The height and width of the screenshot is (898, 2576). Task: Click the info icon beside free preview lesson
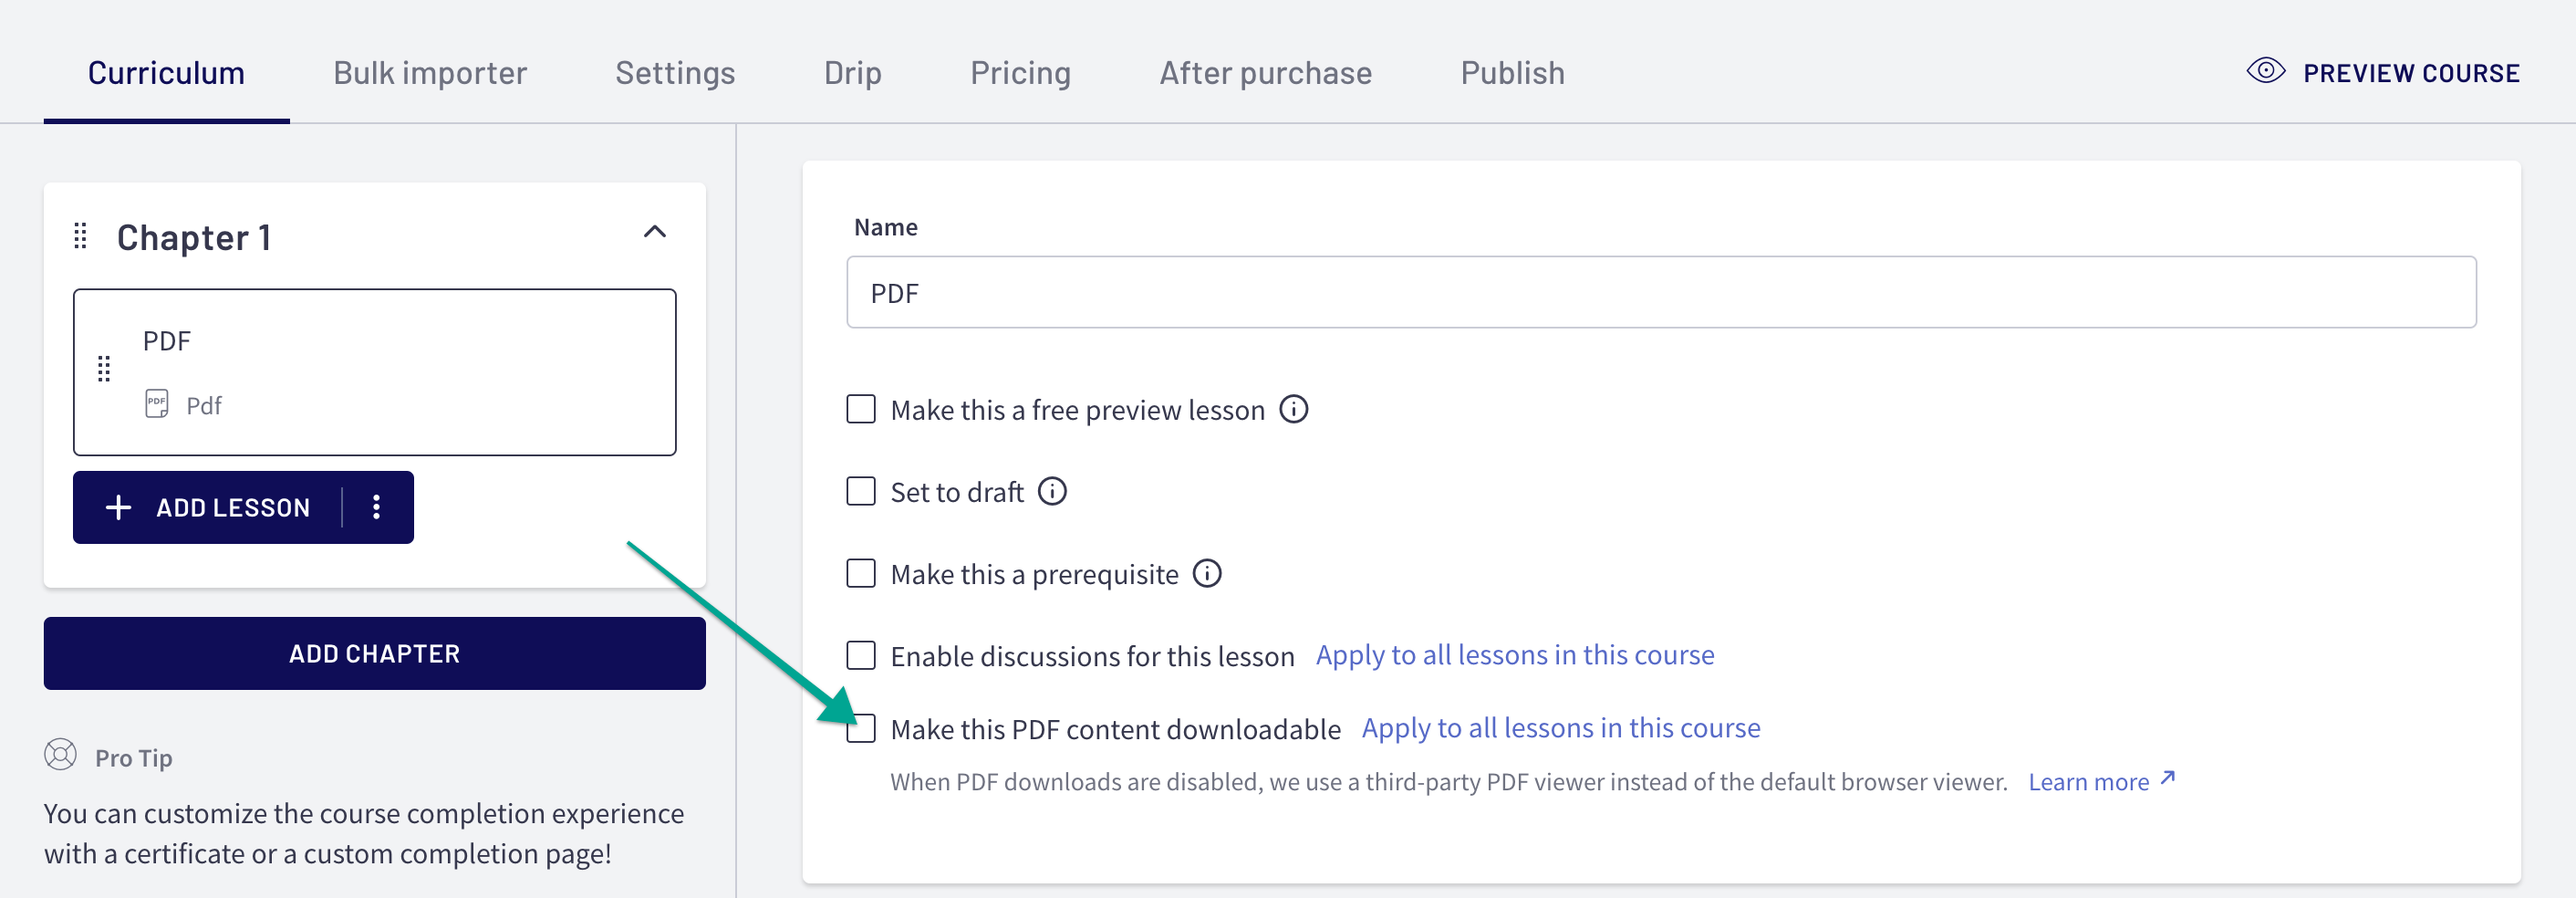pyautogui.click(x=1294, y=409)
